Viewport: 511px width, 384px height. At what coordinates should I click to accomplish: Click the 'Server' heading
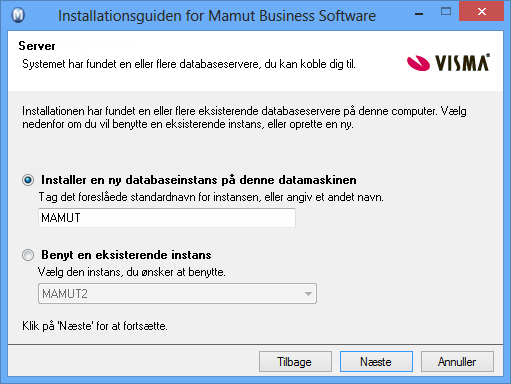[37, 46]
